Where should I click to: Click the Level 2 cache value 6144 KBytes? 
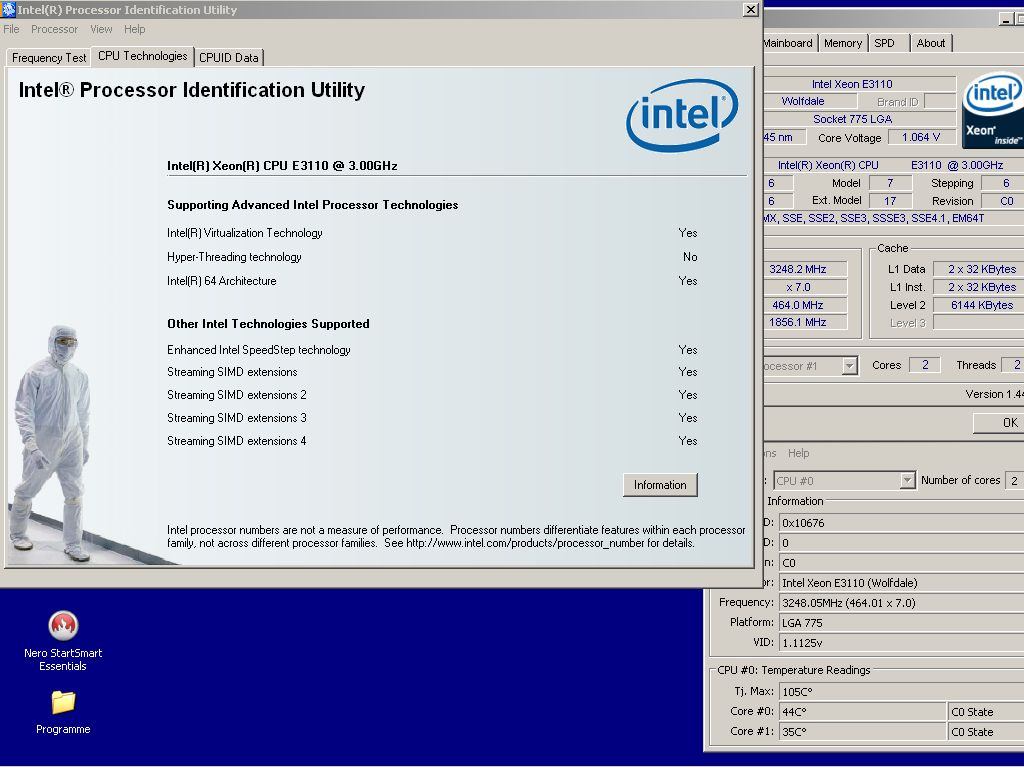coord(979,305)
